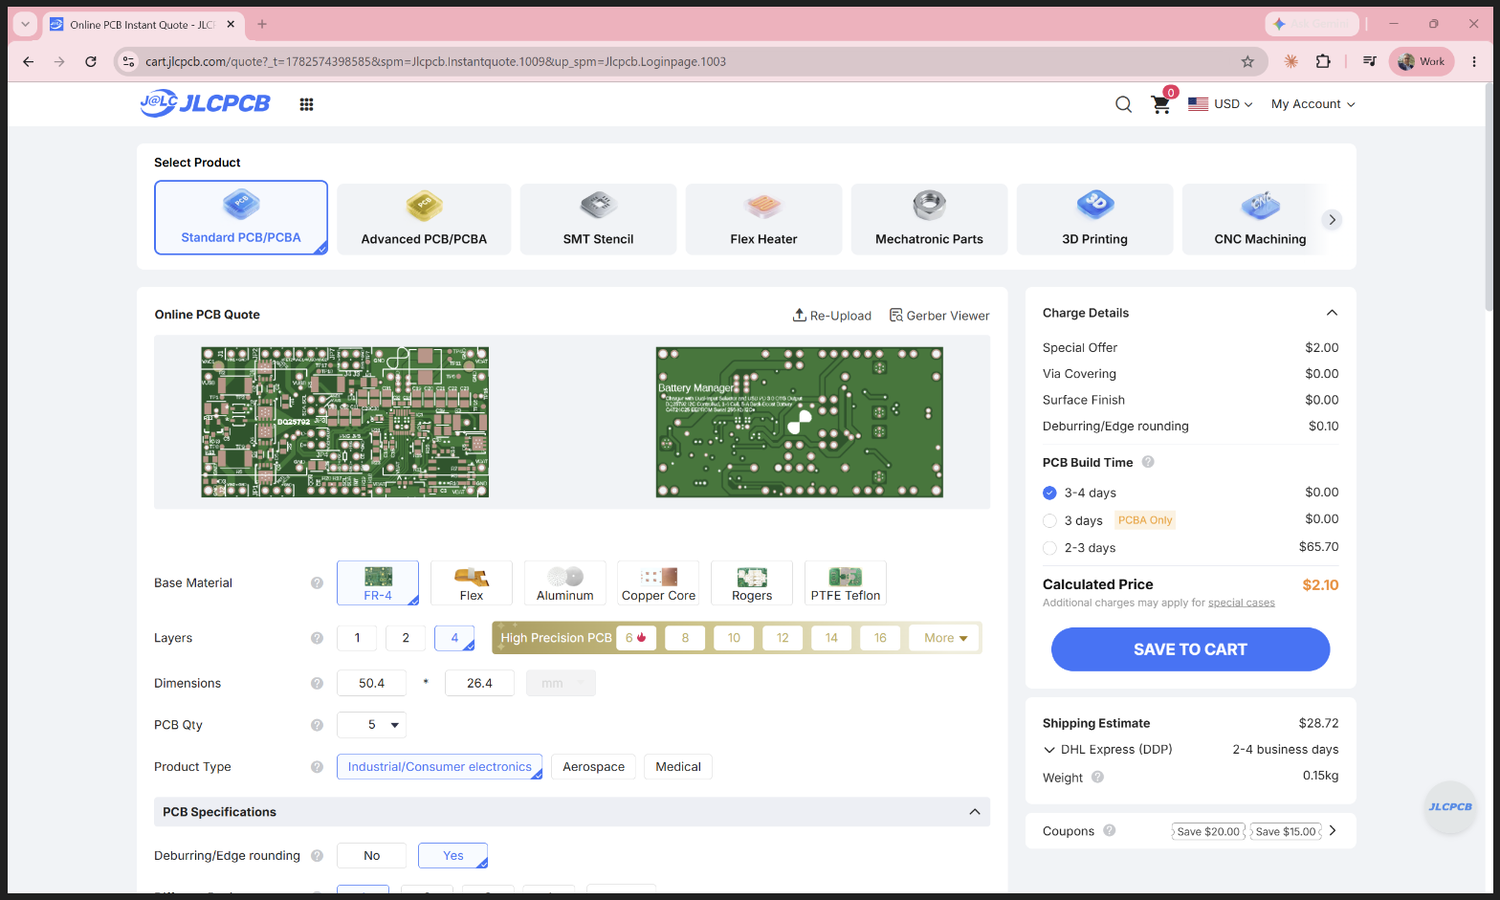Image resolution: width=1500 pixels, height=900 pixels.
Task: Open the apps grid menu icon
Action: coord(307,104)
